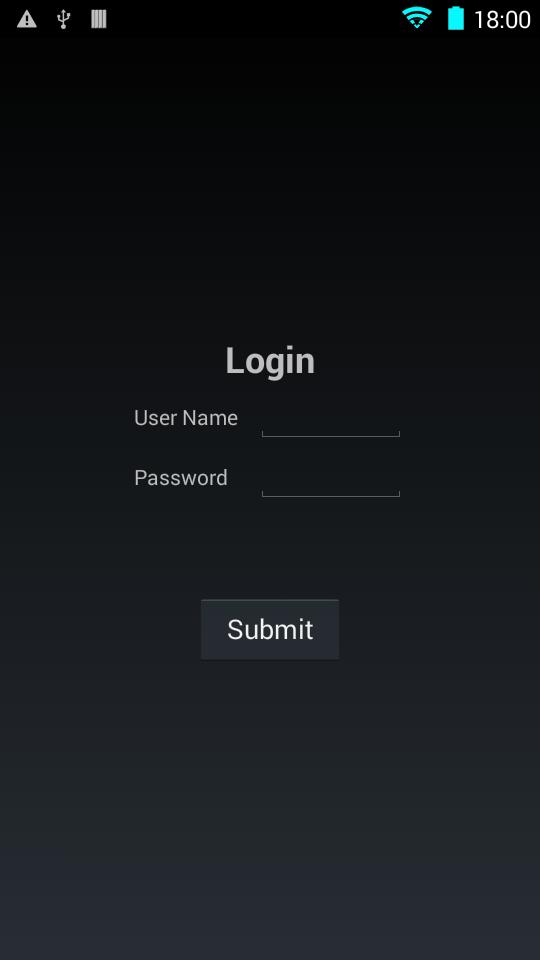Click the User Name label
Screen dimensions: 540x960
(x=186, y=418)
